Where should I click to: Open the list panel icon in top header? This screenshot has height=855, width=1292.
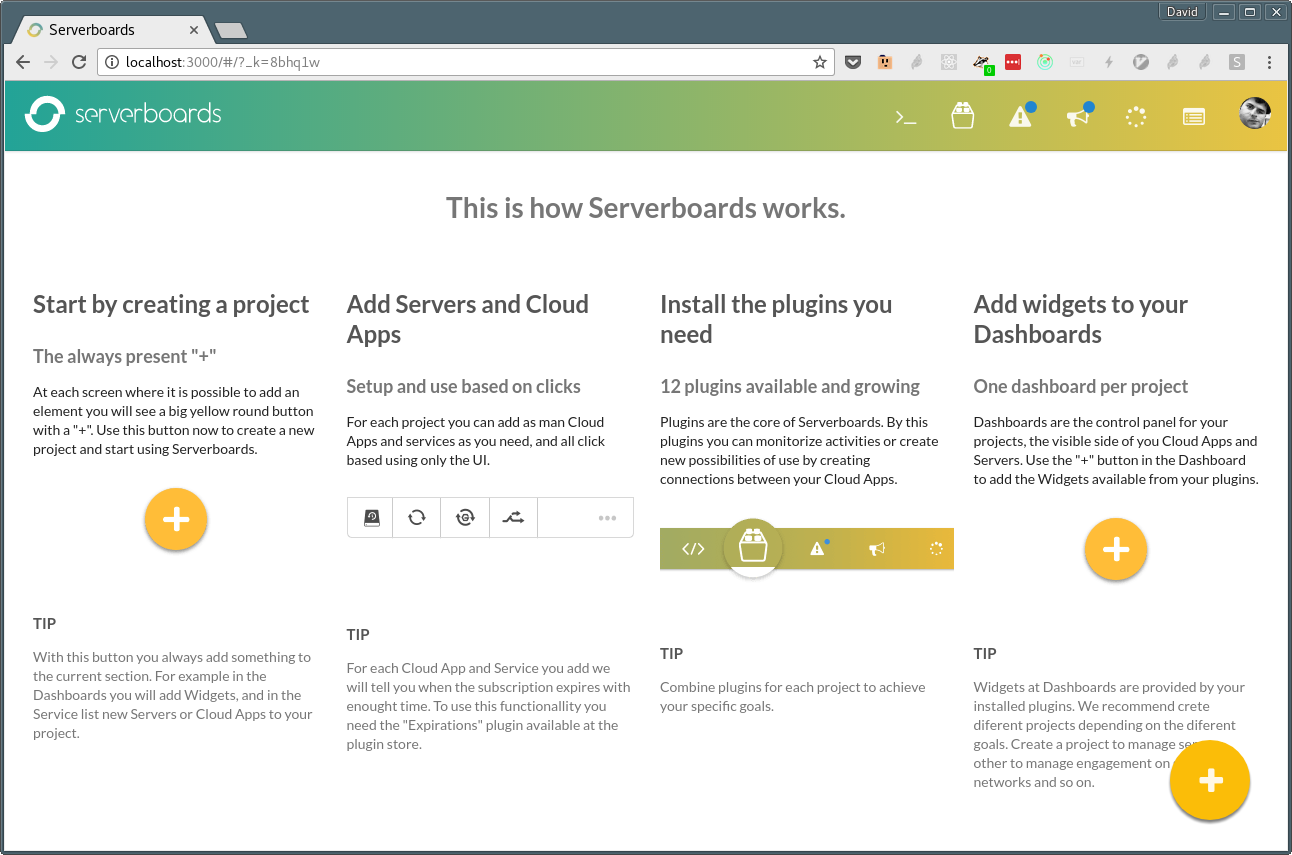tap(1194, 117)
